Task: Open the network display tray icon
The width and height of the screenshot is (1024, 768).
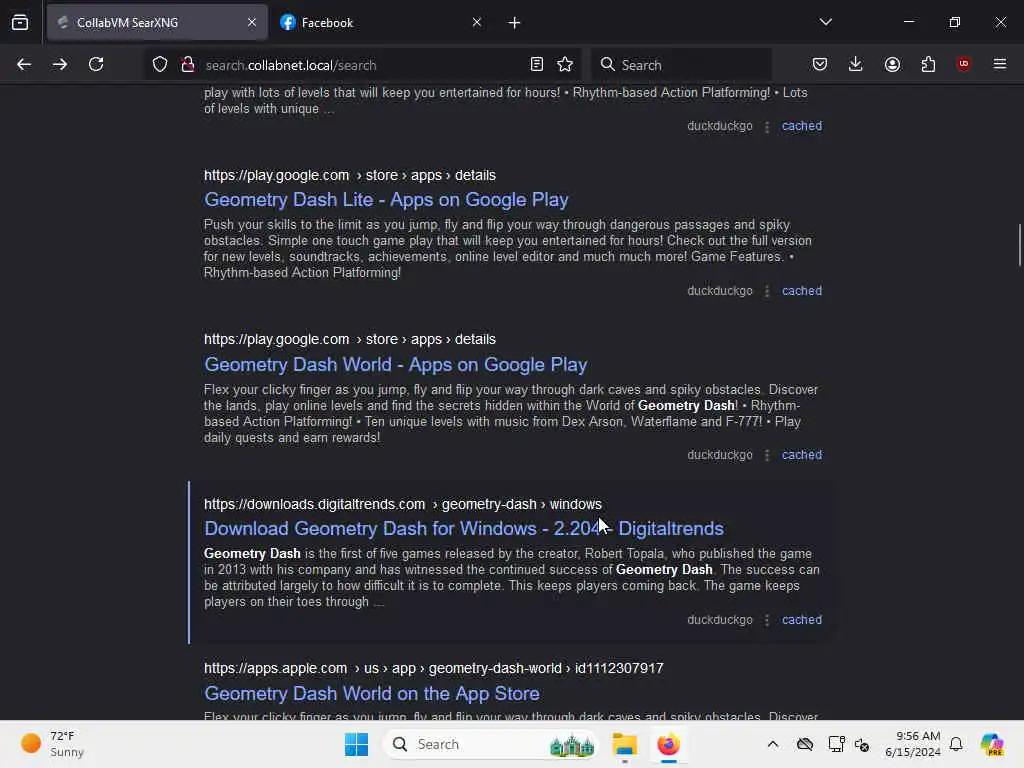Action: pyautogui.click(x=836, y=744)
